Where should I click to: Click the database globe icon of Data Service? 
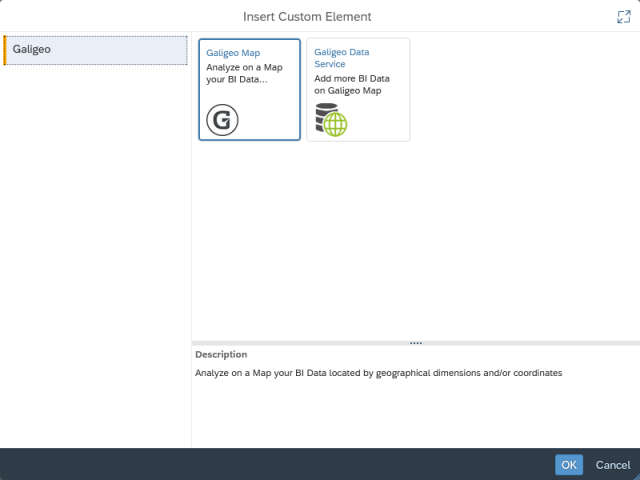point(331,120)
